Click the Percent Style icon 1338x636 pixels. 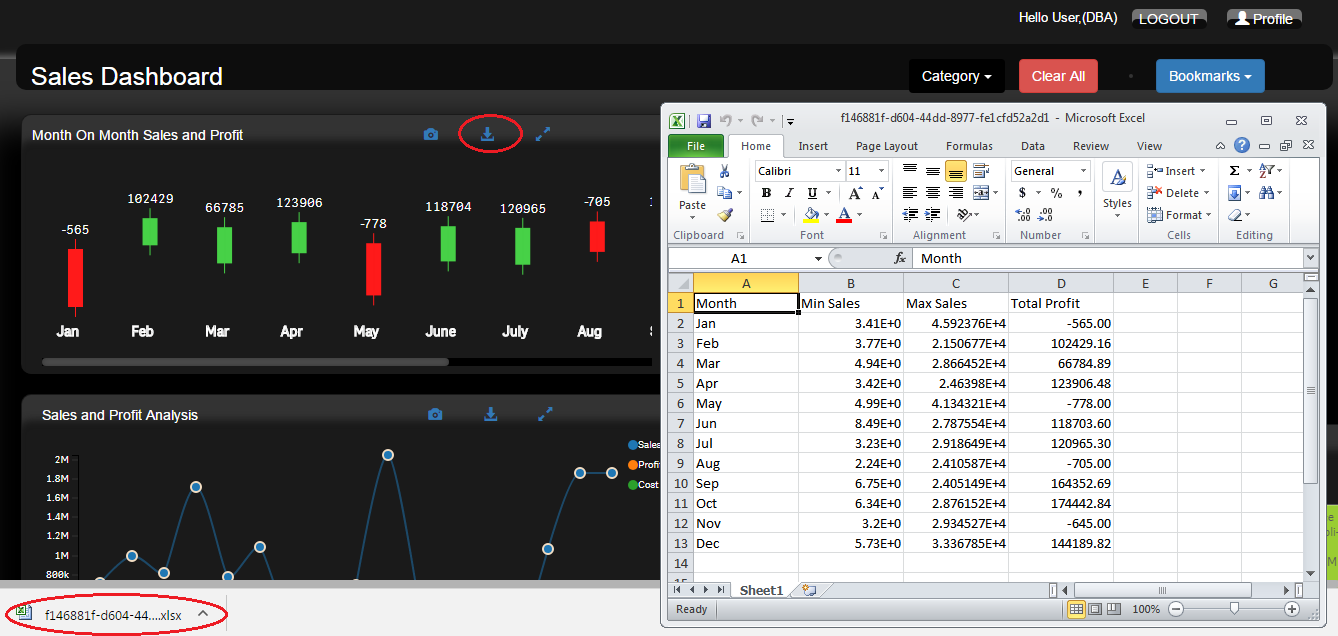pyautogui.click(x=1056, y=193)
